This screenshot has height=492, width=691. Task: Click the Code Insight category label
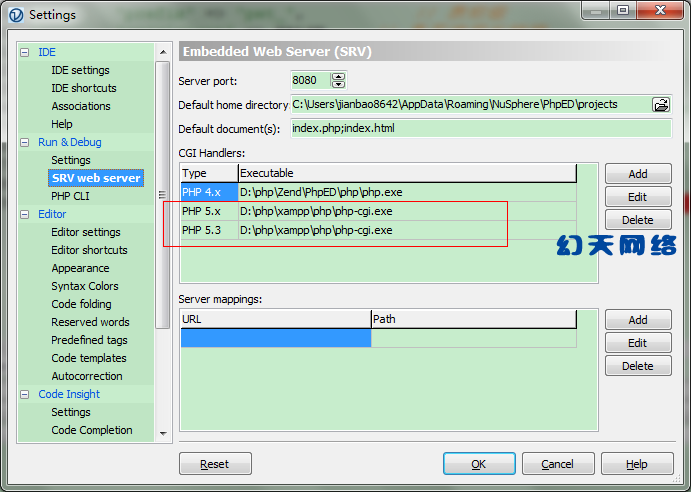pyautogui.click(x=69, y=394)
